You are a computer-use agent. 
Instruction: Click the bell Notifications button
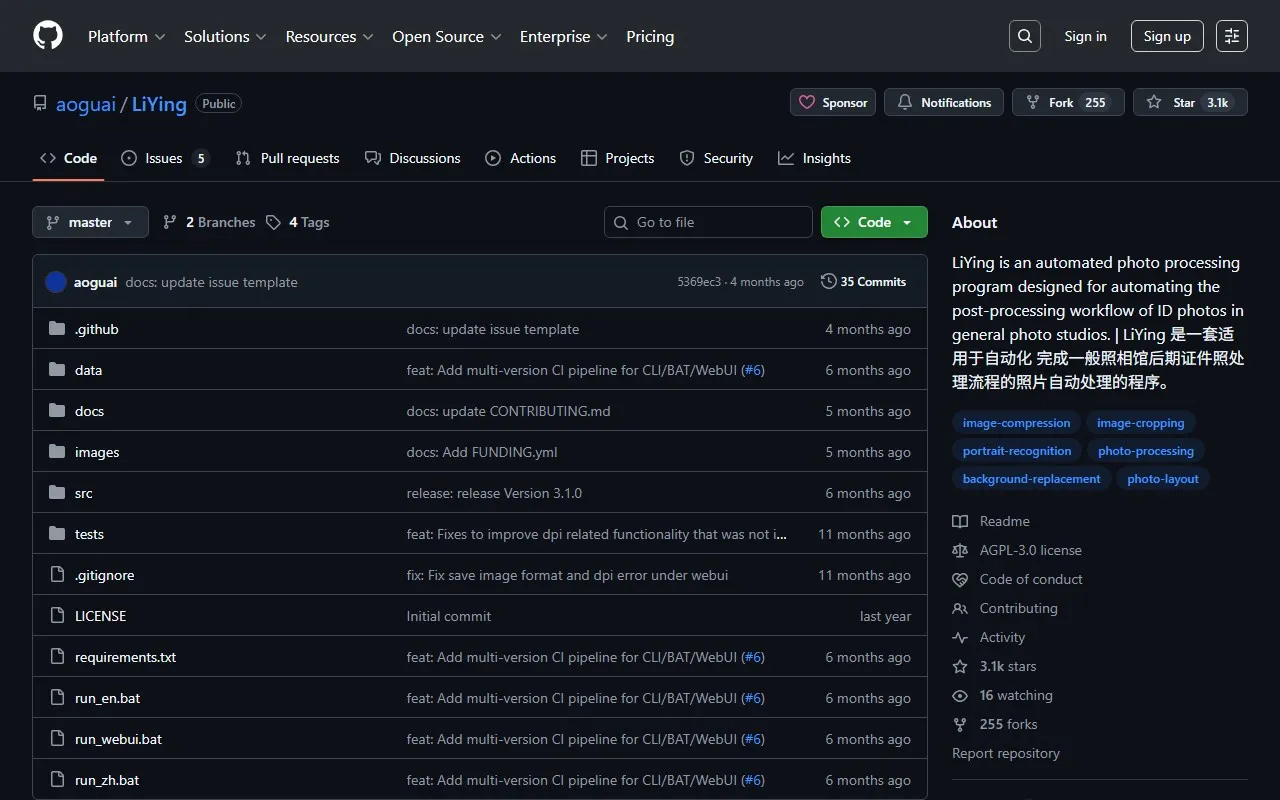(943, 102)
